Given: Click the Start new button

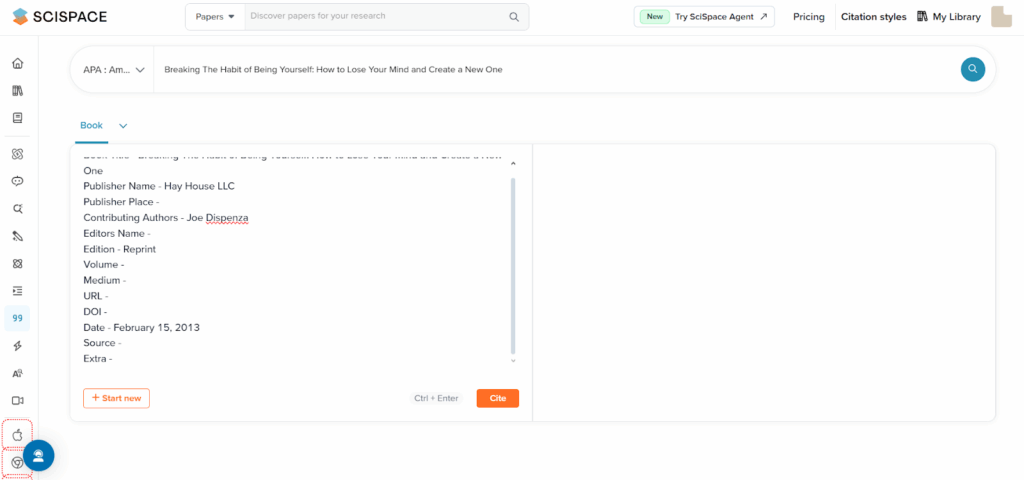Looking at the screenshot, I should pyautogui.click(x=116, y=398).
